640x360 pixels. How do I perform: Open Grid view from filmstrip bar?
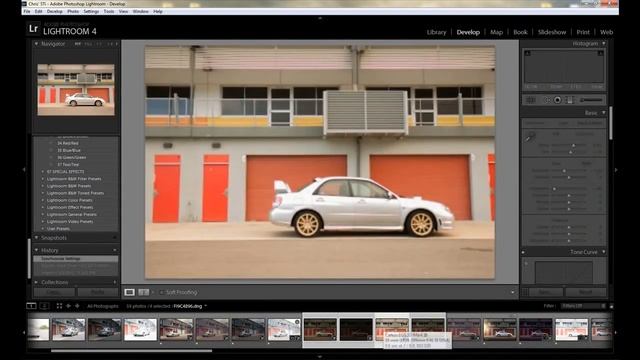click(59, 306)
